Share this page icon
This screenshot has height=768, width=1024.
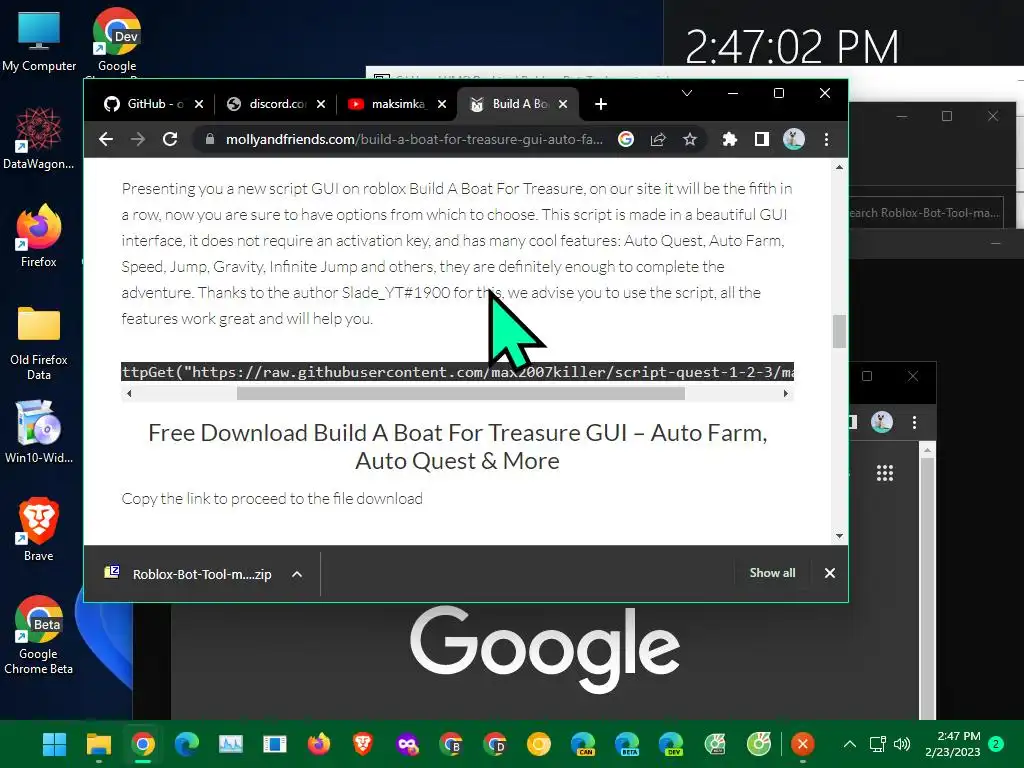(x=658, y=139)
